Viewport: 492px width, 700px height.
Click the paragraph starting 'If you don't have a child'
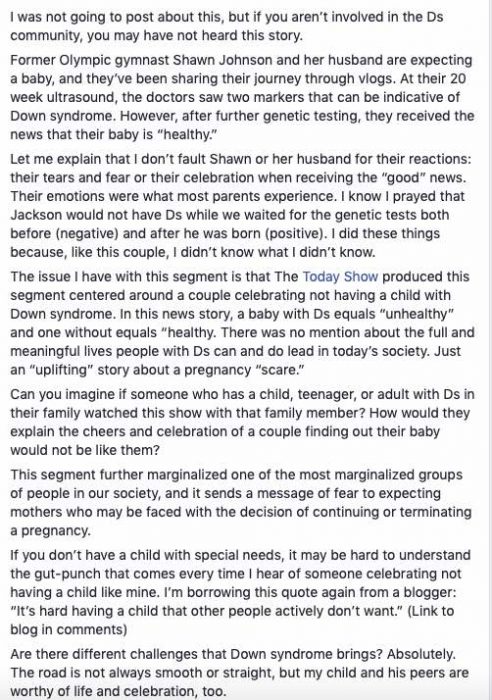[240, 592]
